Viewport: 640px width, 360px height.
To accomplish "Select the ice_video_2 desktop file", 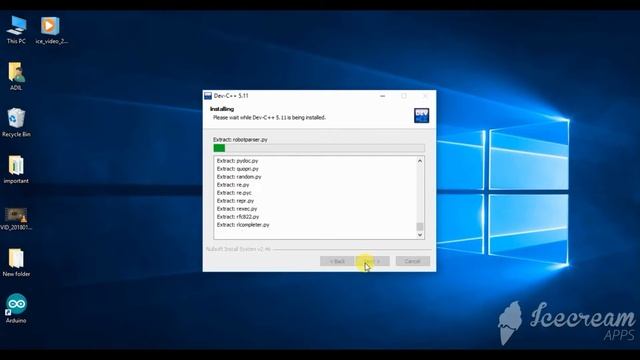I will coord(51,29).
